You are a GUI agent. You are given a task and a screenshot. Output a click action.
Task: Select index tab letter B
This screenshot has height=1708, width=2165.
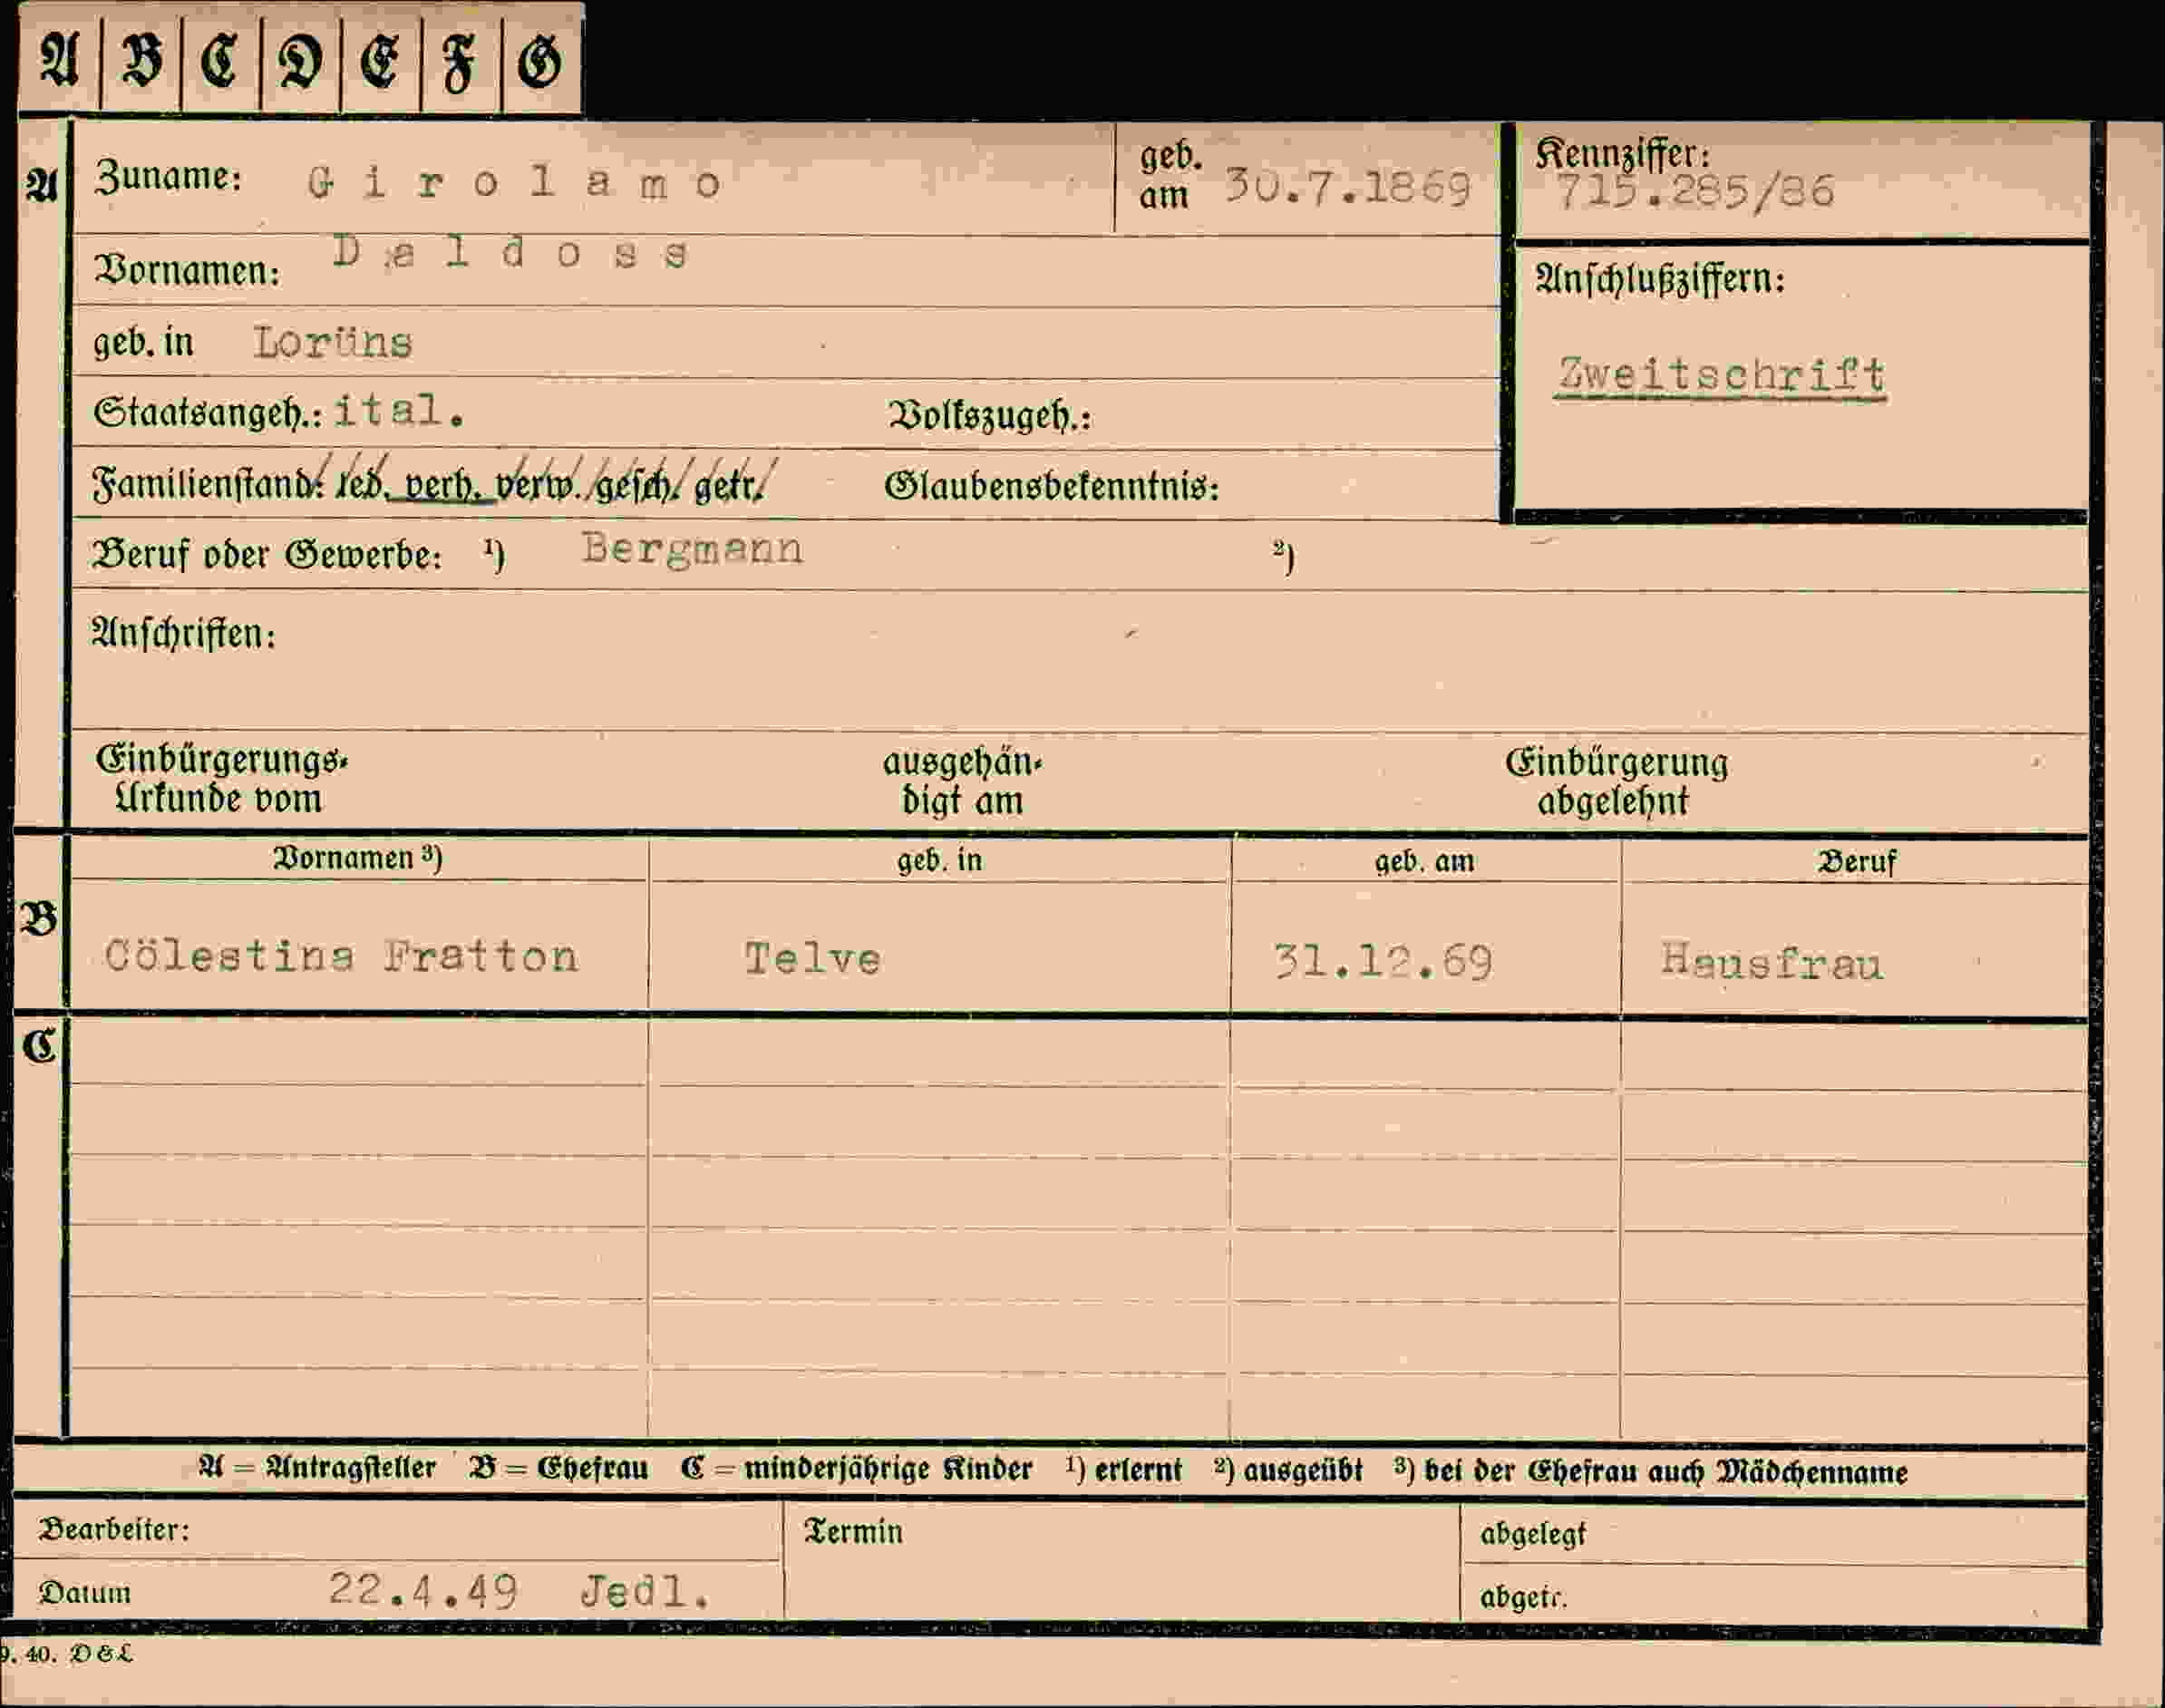141,62
